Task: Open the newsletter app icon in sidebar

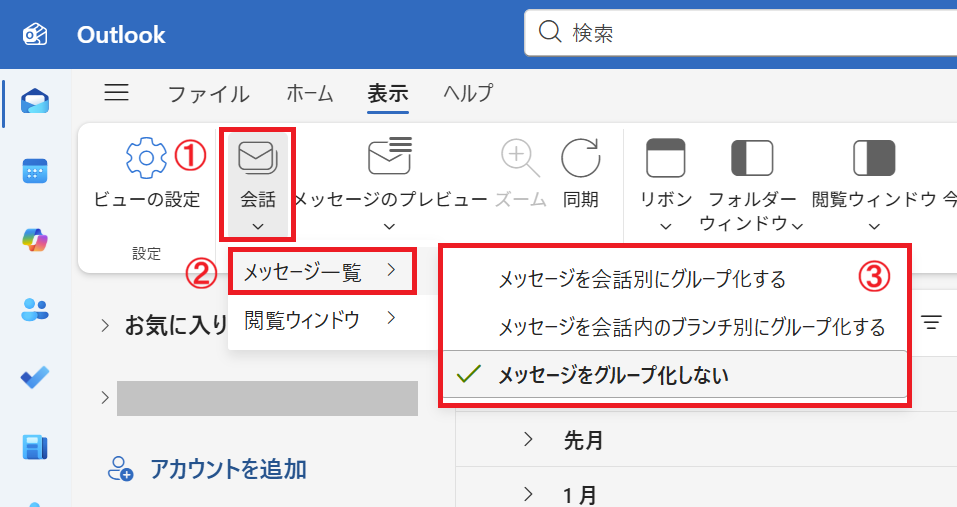Action: [35, 447]
